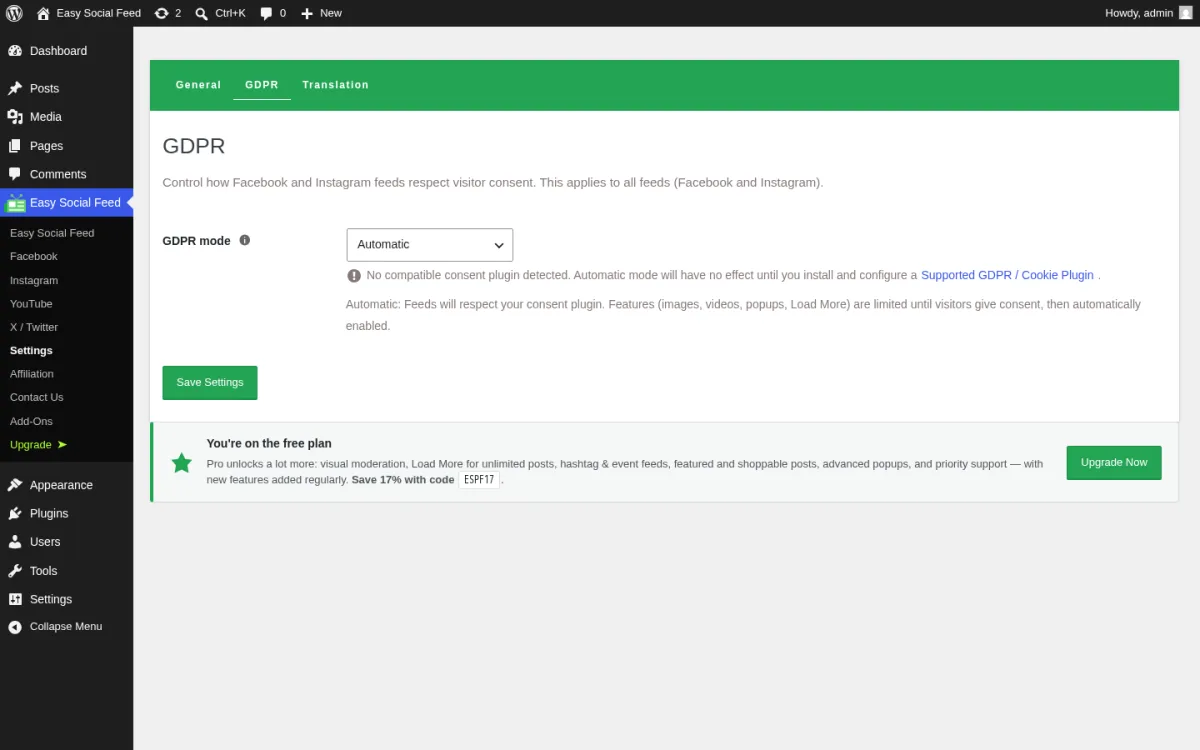The height and width of the screenshot is (750, 1200).
Task: Click the Settings sliders icon in sidebar
Action: (15, 599)
